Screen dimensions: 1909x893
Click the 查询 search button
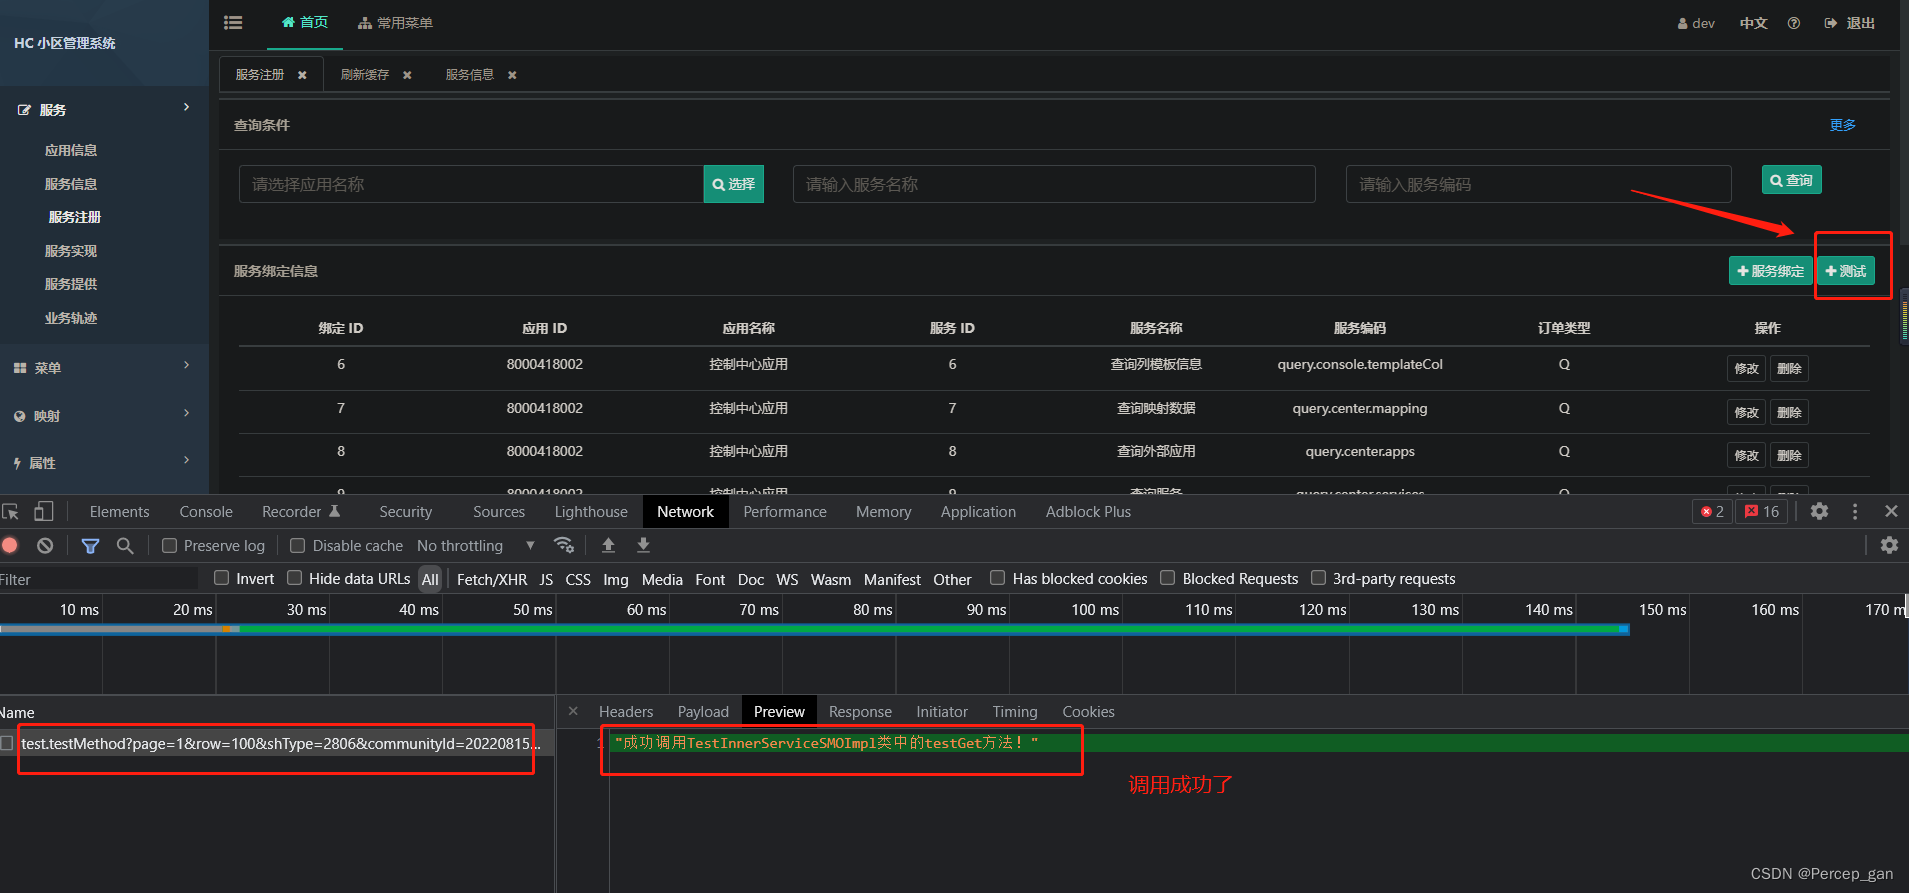click(x=1791, y=180)
